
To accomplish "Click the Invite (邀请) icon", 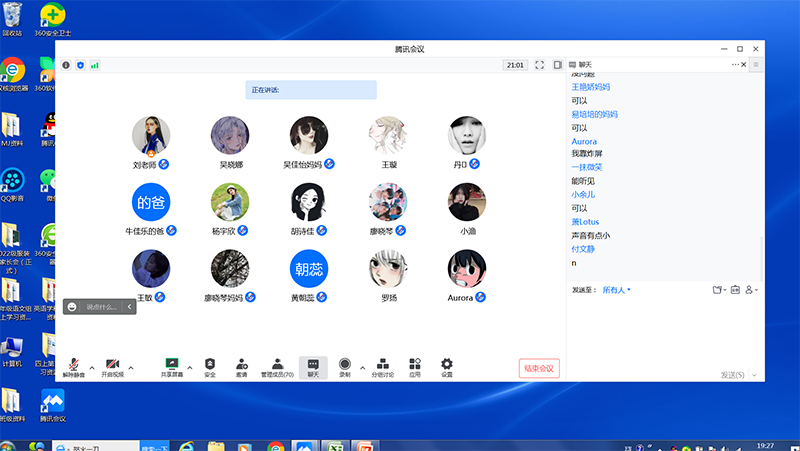I will point(241,366).
